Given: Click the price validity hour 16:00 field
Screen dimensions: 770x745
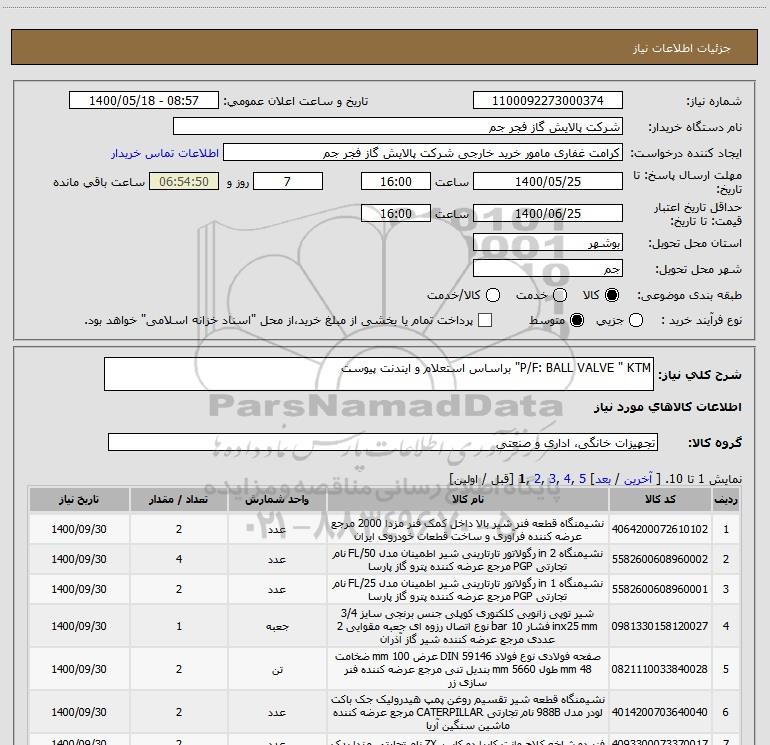Looking at the screenshot, I should point(396,213).
